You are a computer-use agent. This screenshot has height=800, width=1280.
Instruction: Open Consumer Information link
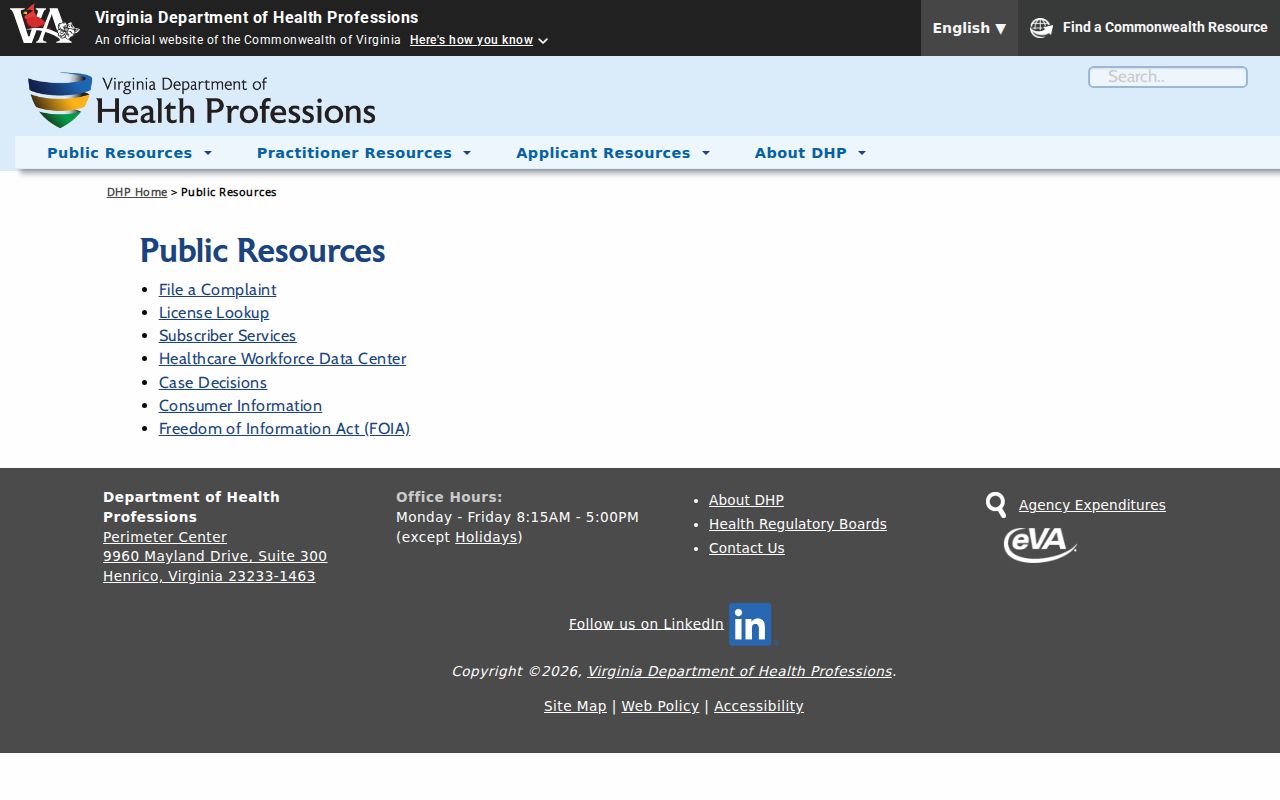point(240,406)
